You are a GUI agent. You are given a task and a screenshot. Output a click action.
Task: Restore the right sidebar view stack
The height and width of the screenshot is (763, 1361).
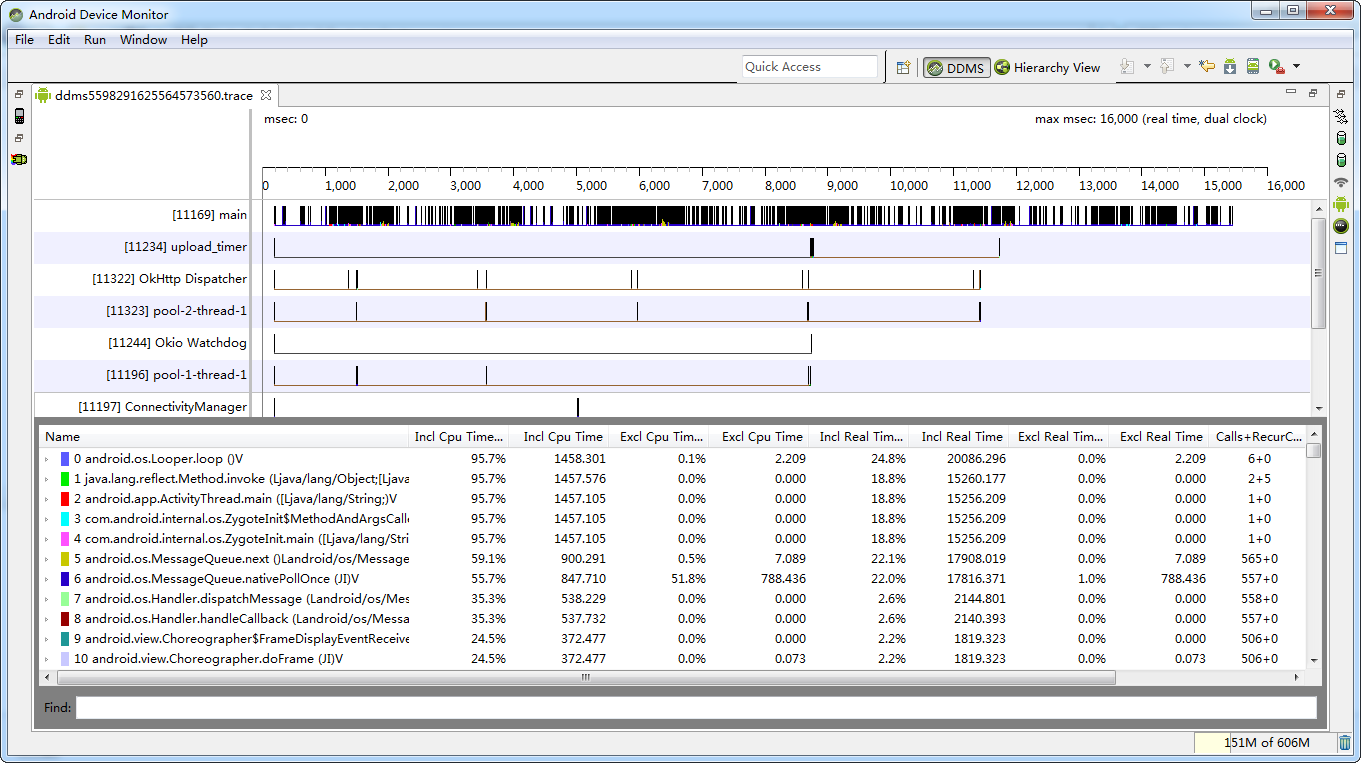(1341, 94)
